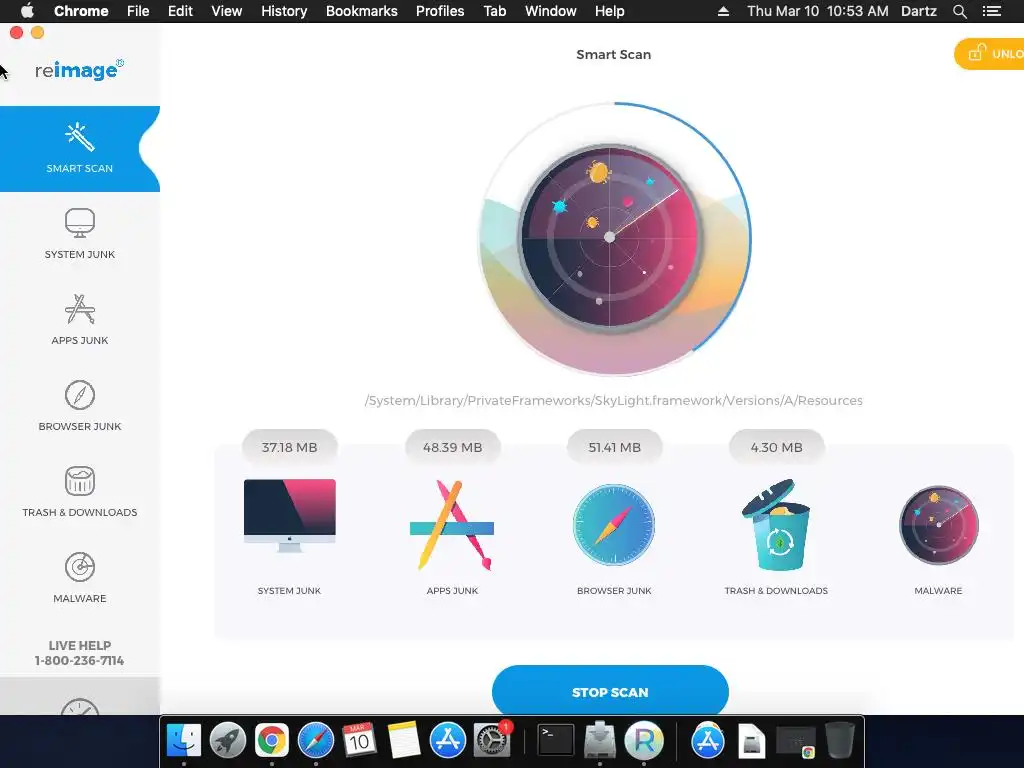Click the scanned file path text
The height and width of the screenshot is (768, 1024).
pos(613,400)
